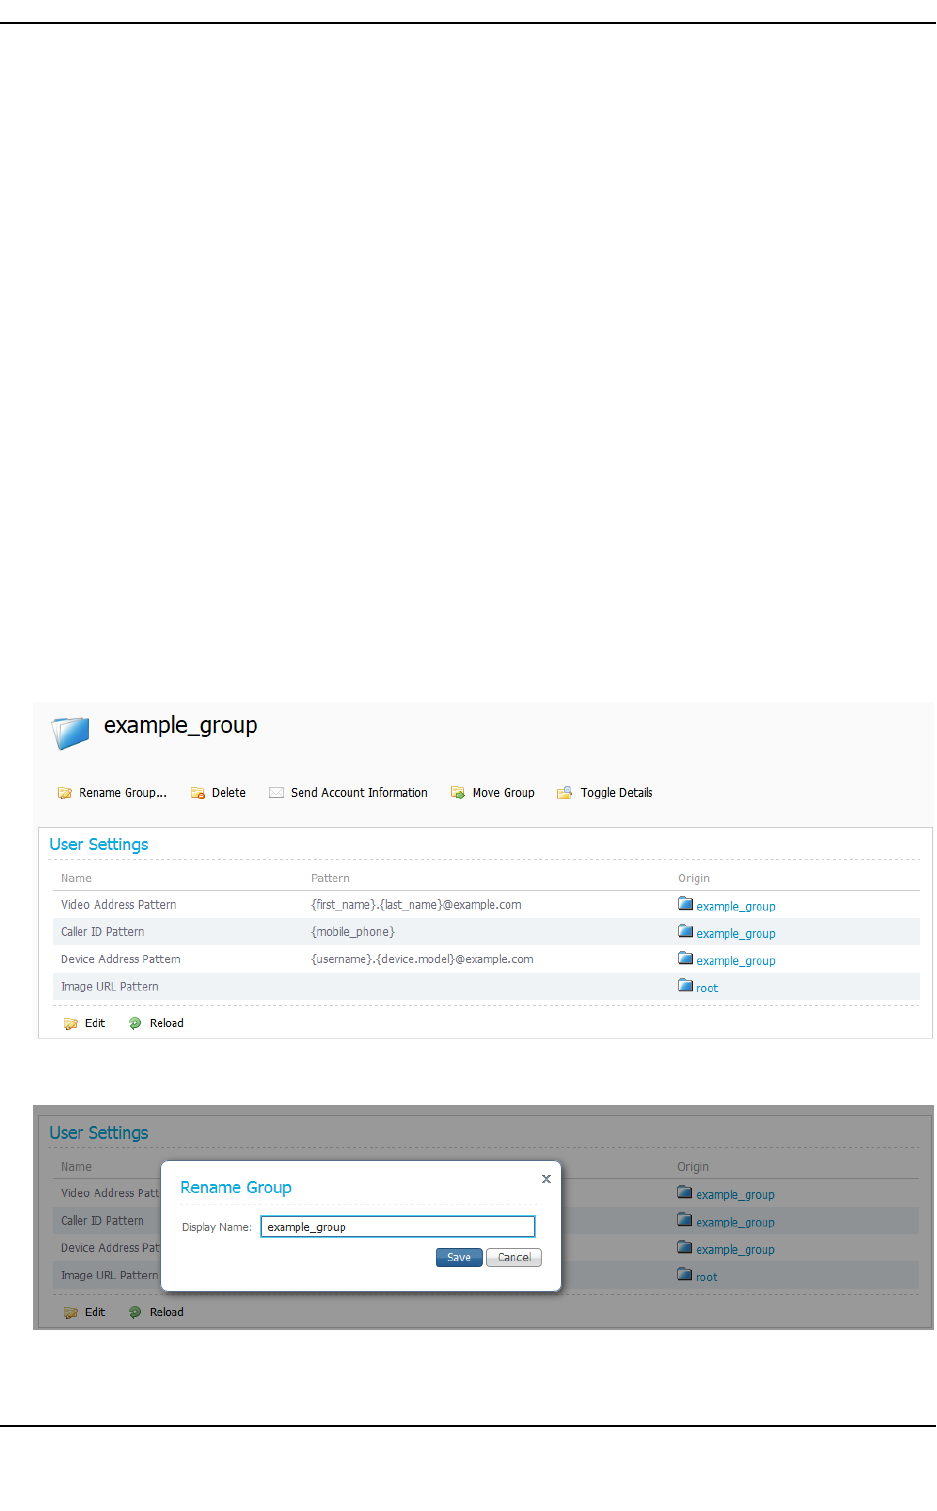This screenshot has width=937, height=1511.
Task: Focus the Display Name input field
Action: click(398, 1227)
